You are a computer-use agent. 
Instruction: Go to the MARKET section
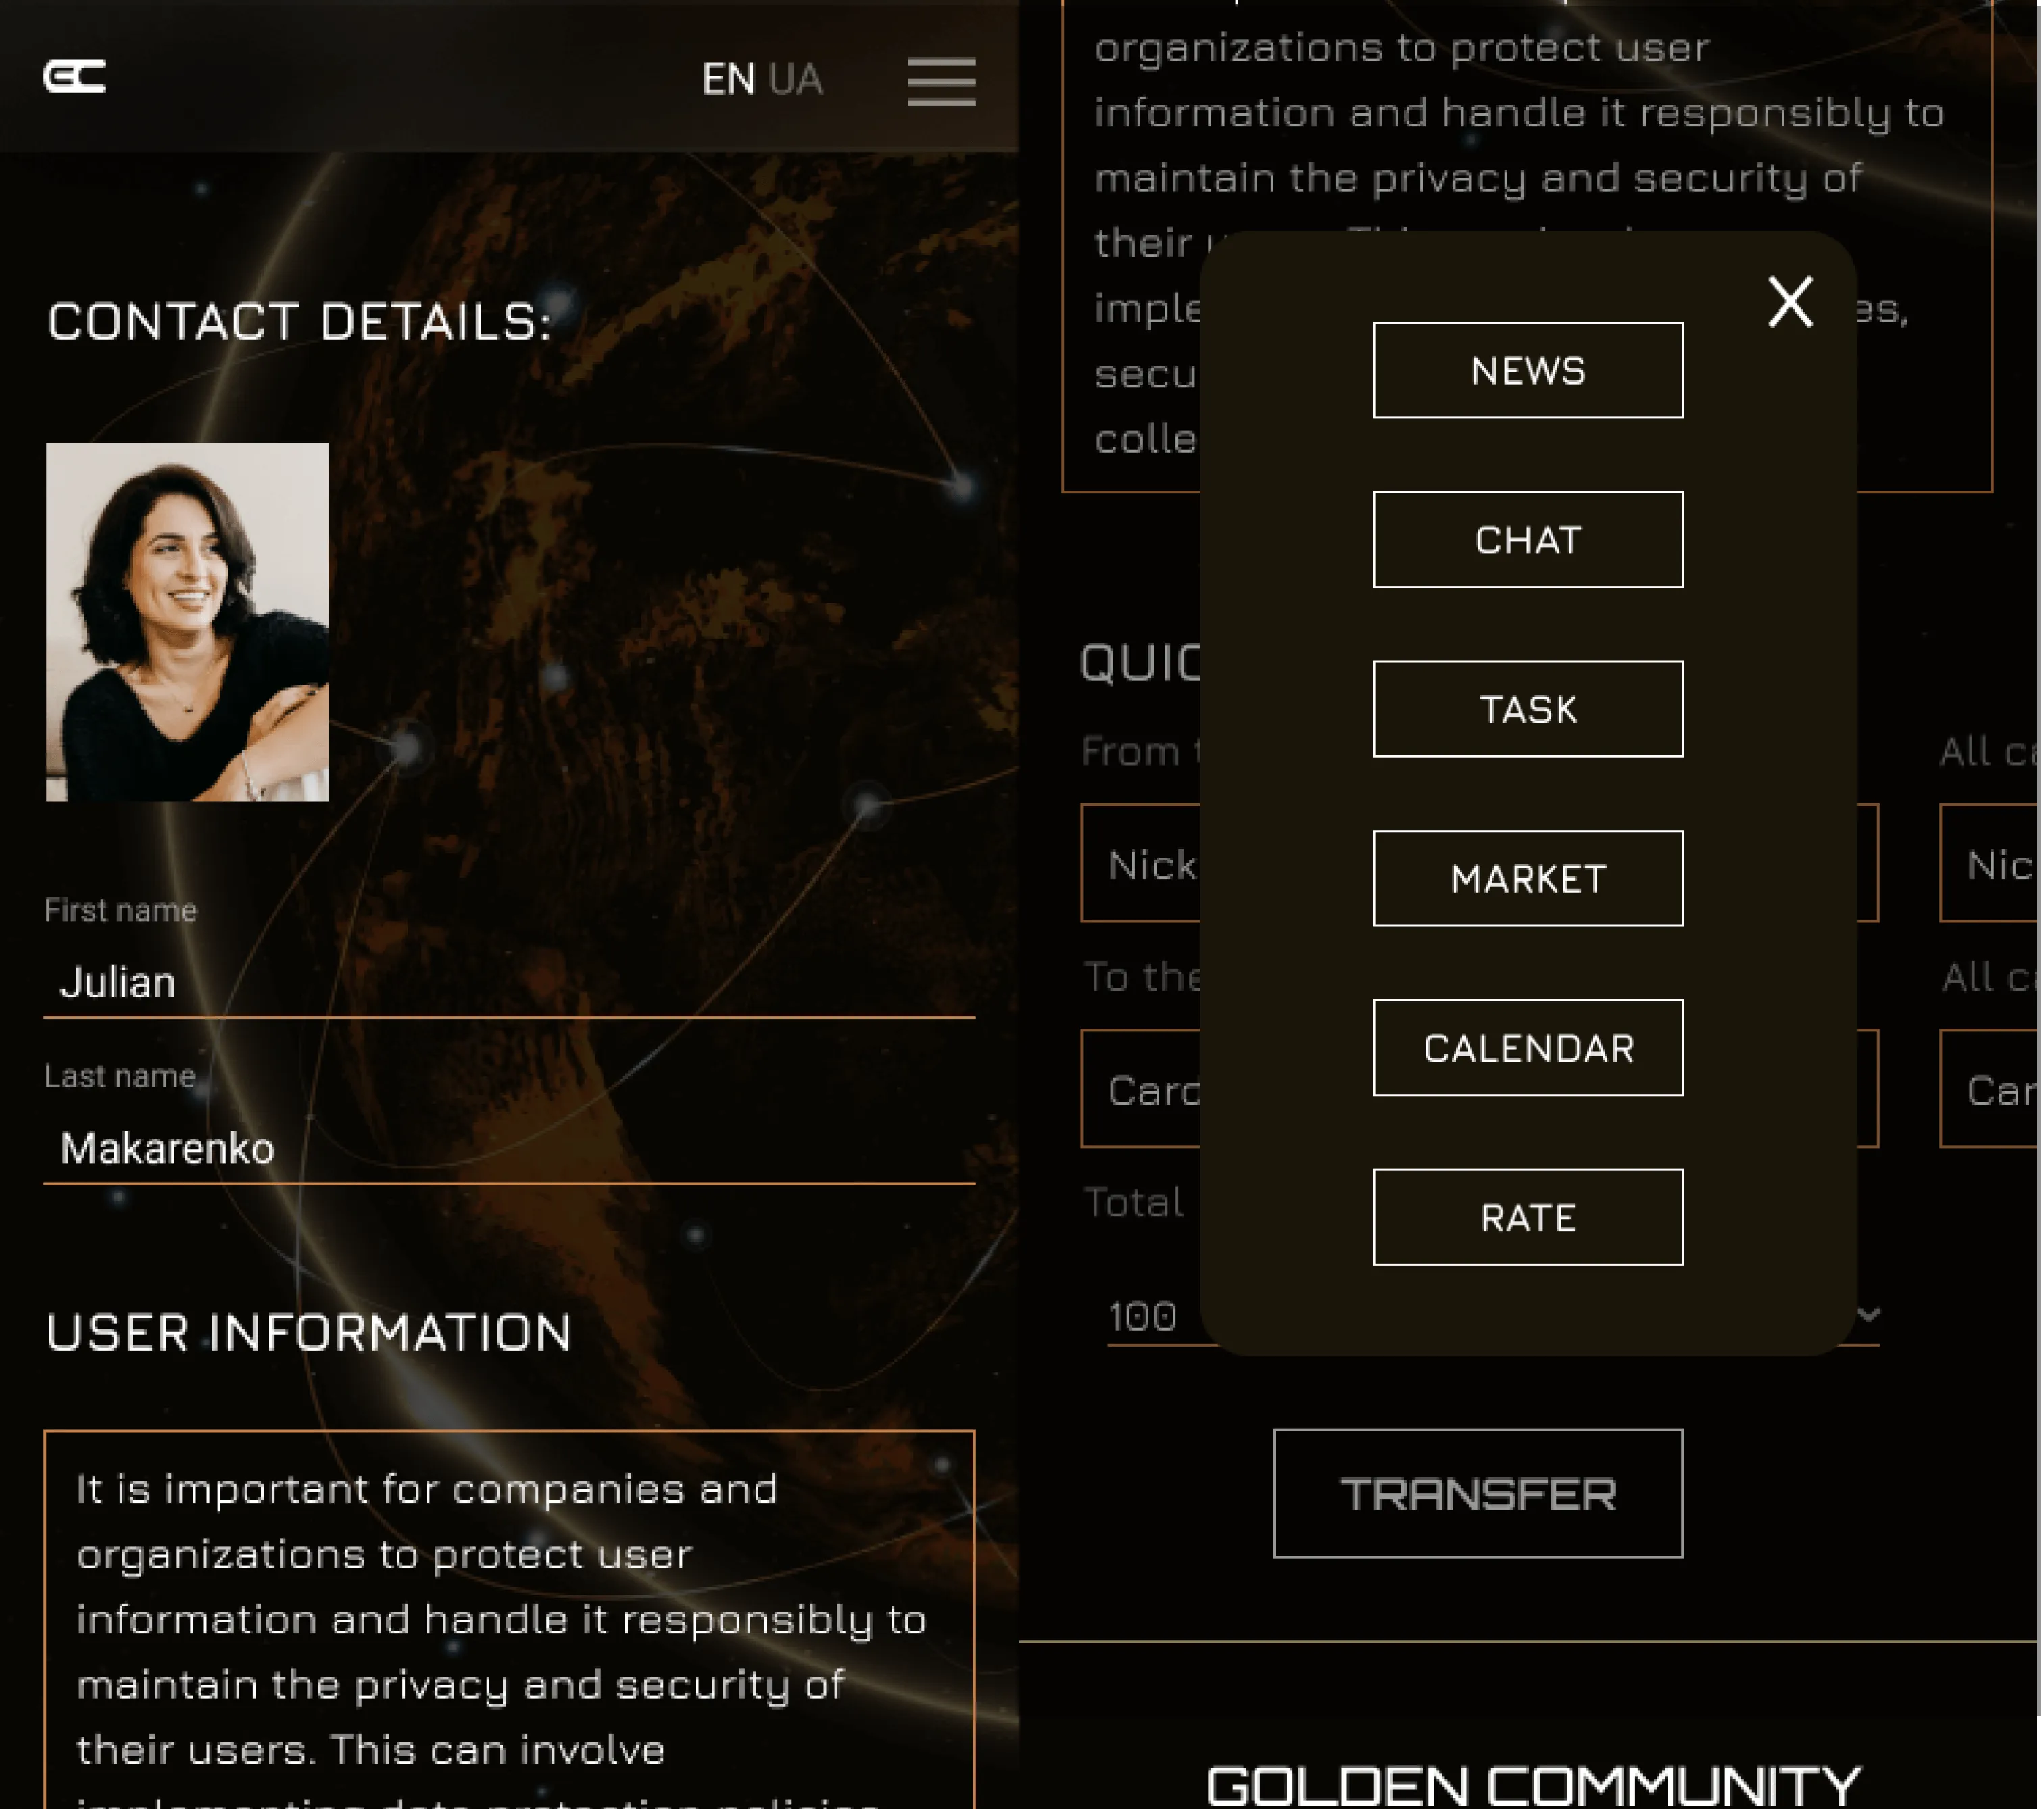point(1527,878)
